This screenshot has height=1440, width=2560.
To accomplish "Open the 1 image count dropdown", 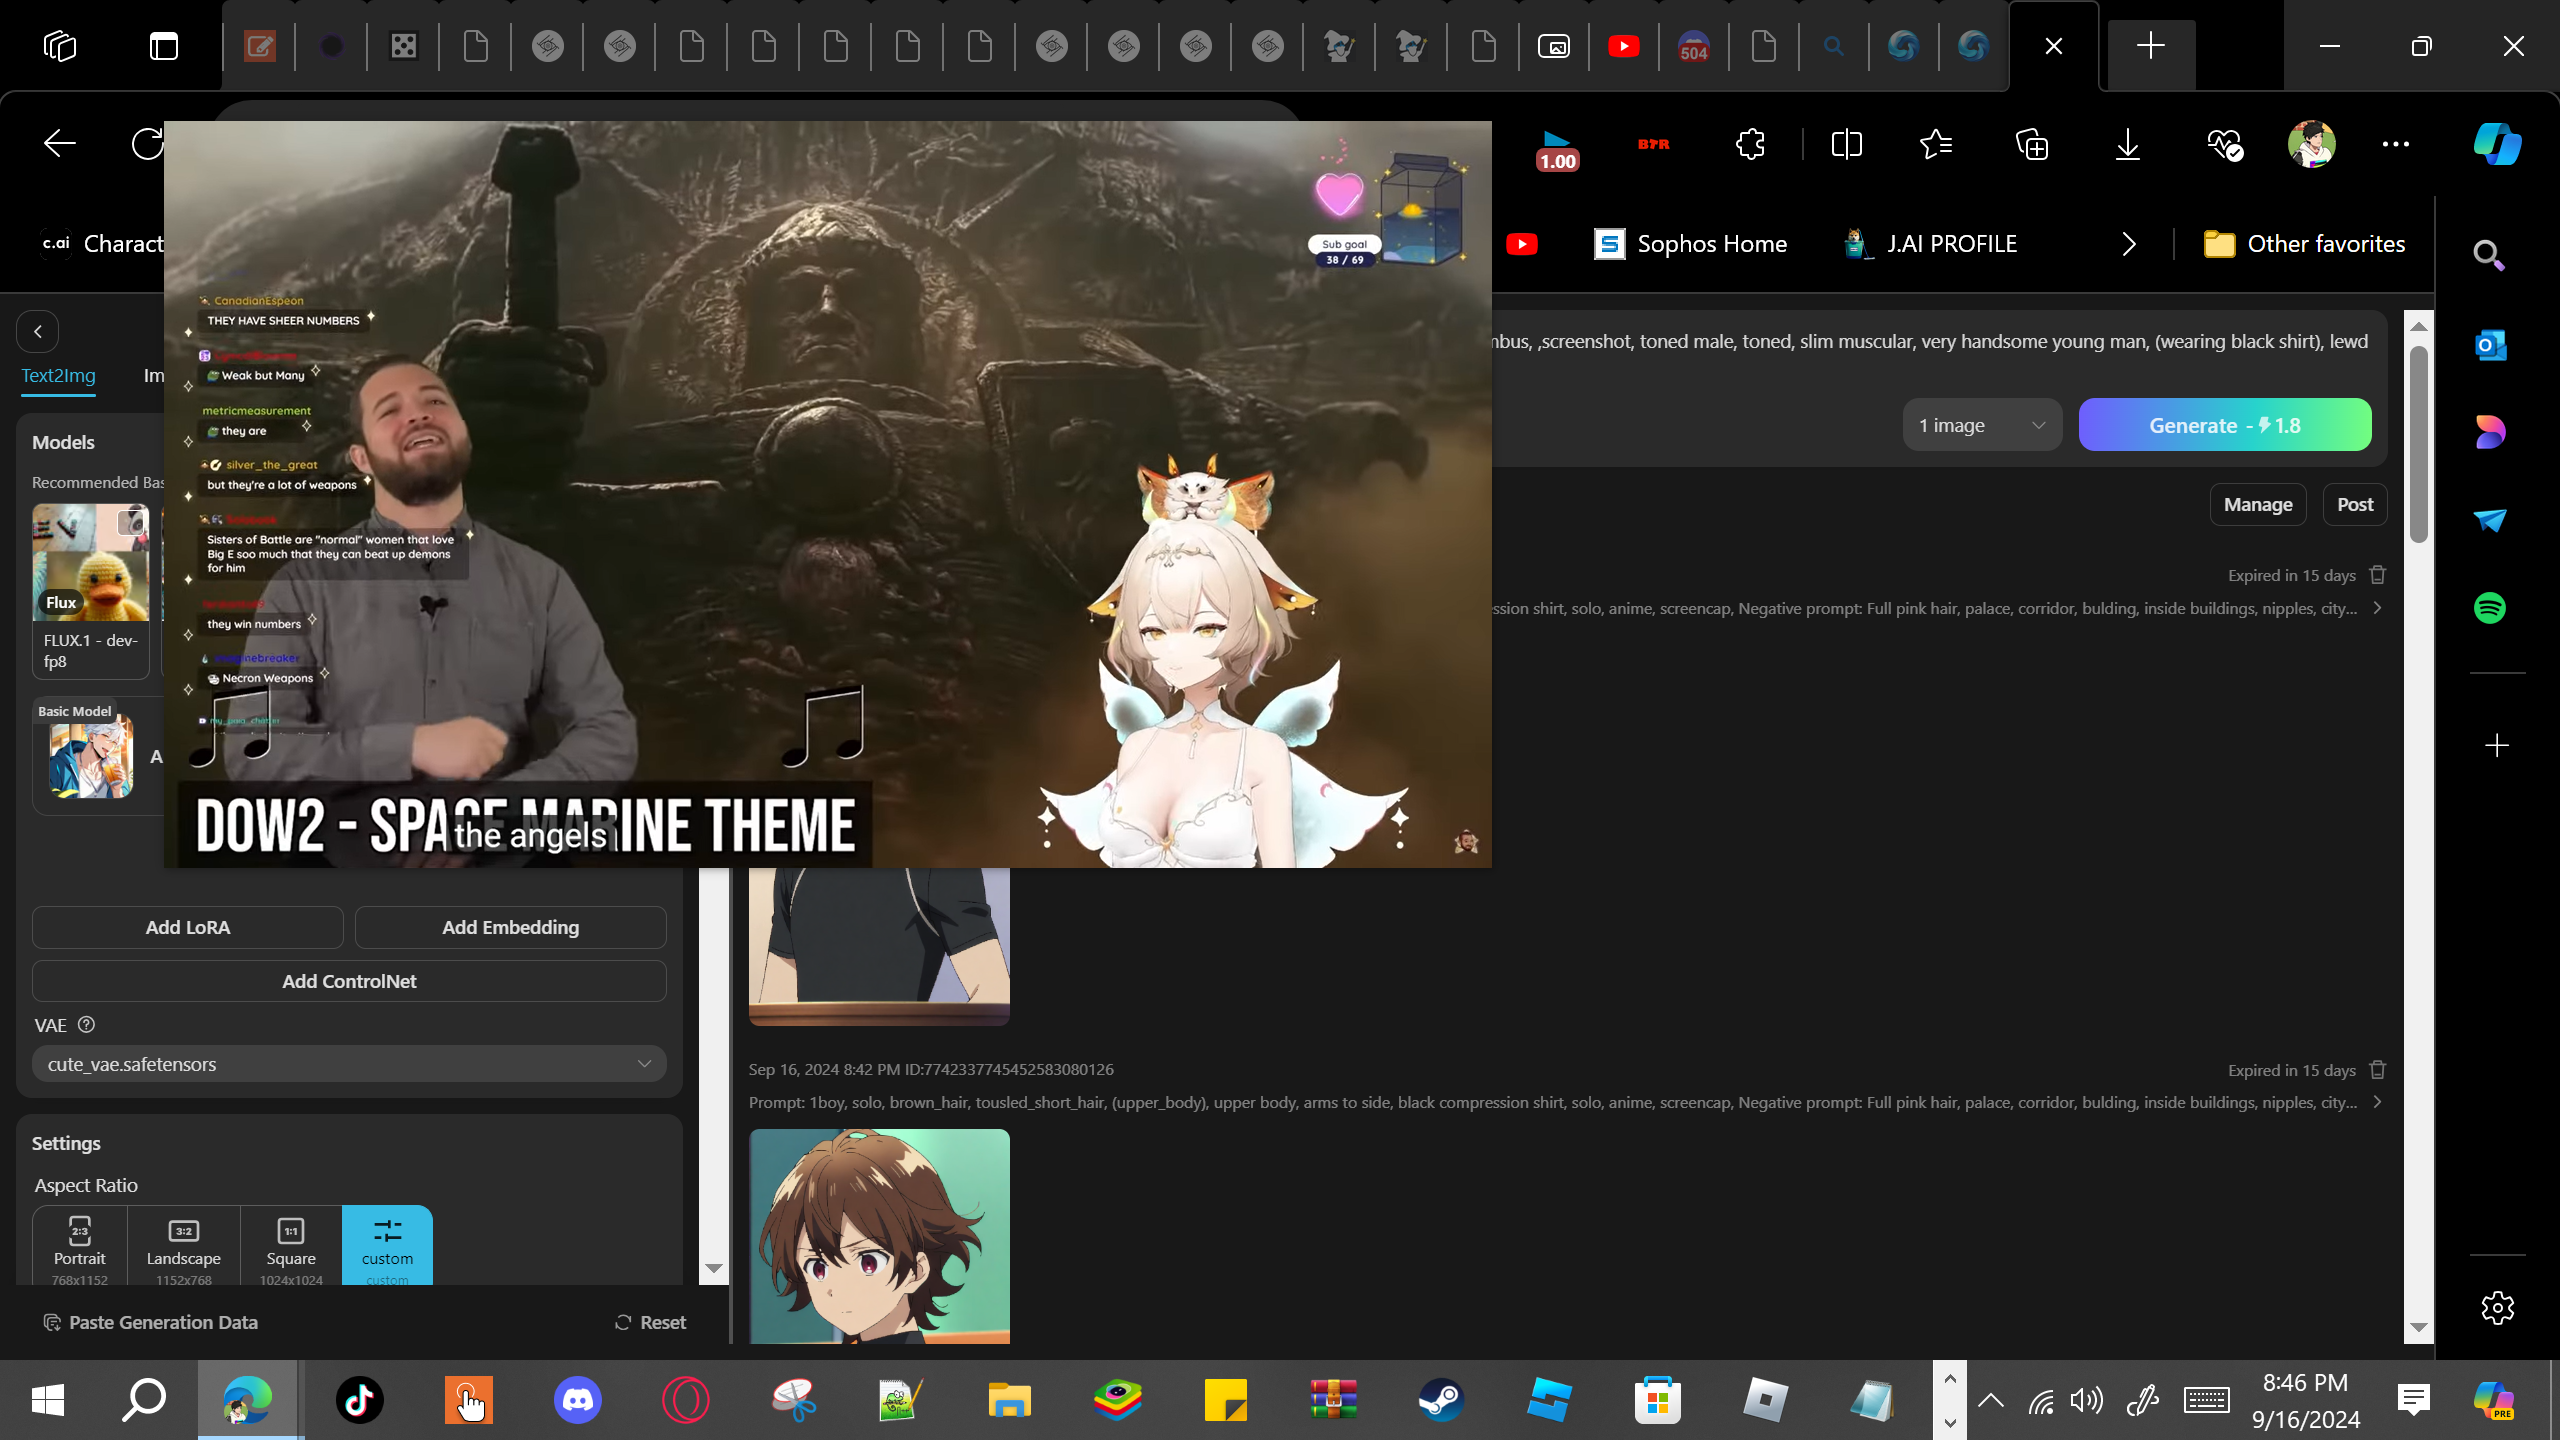I will point(1982,425).
